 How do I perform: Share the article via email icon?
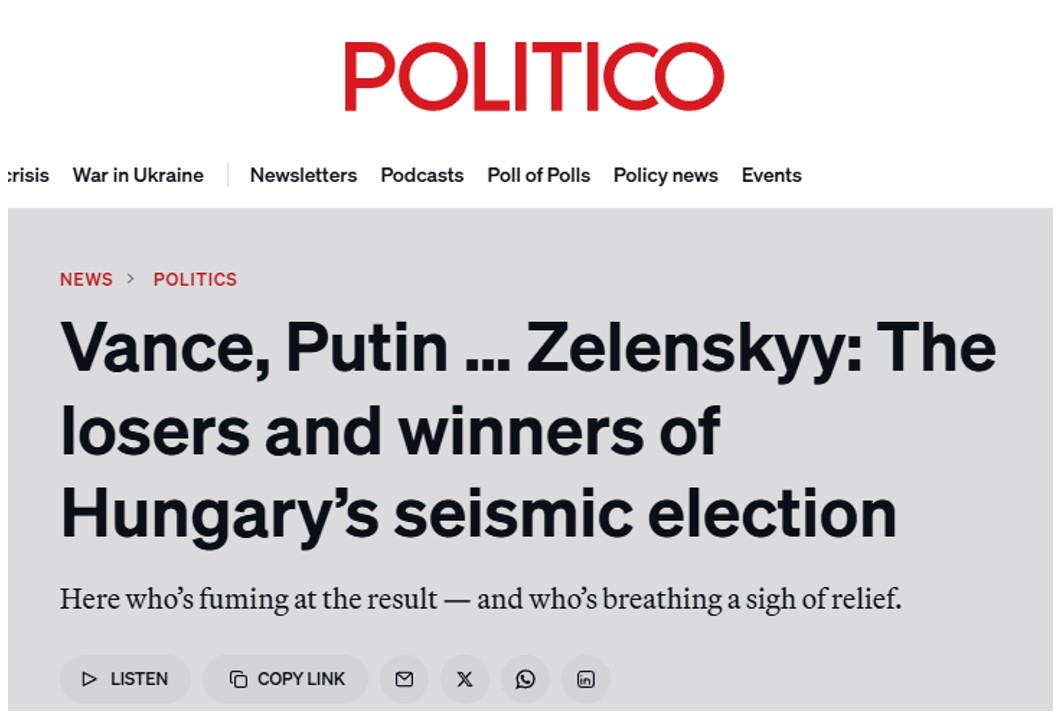404,678
